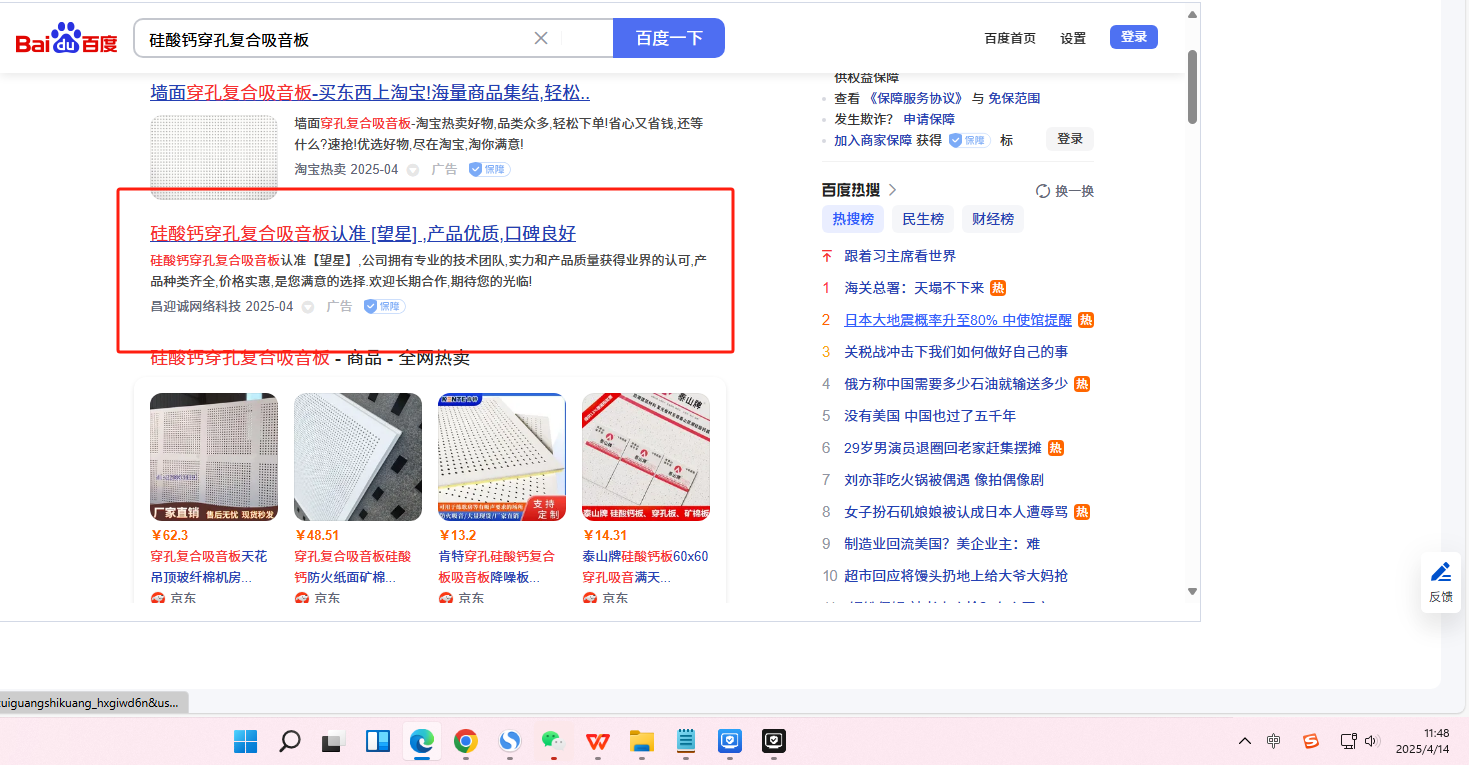Click the page scrollbar up arrow
Viewport: 1469px width, 765px height.
tap(1192, 15)
